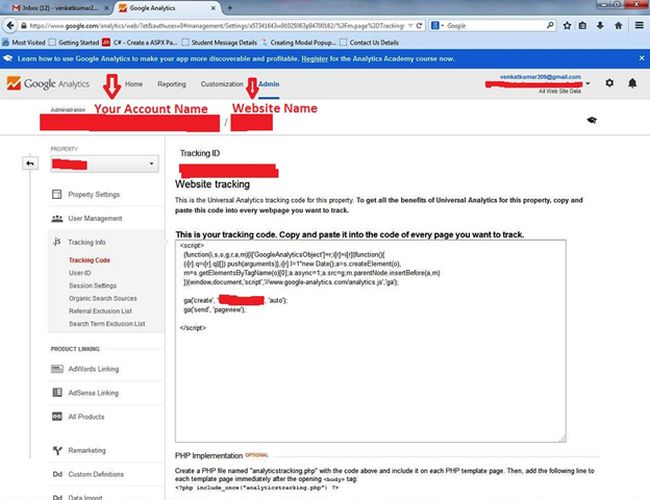This screenshot has height=500, width=650.
Task: Open AdWords Linking
Action: tap(93, 369)
